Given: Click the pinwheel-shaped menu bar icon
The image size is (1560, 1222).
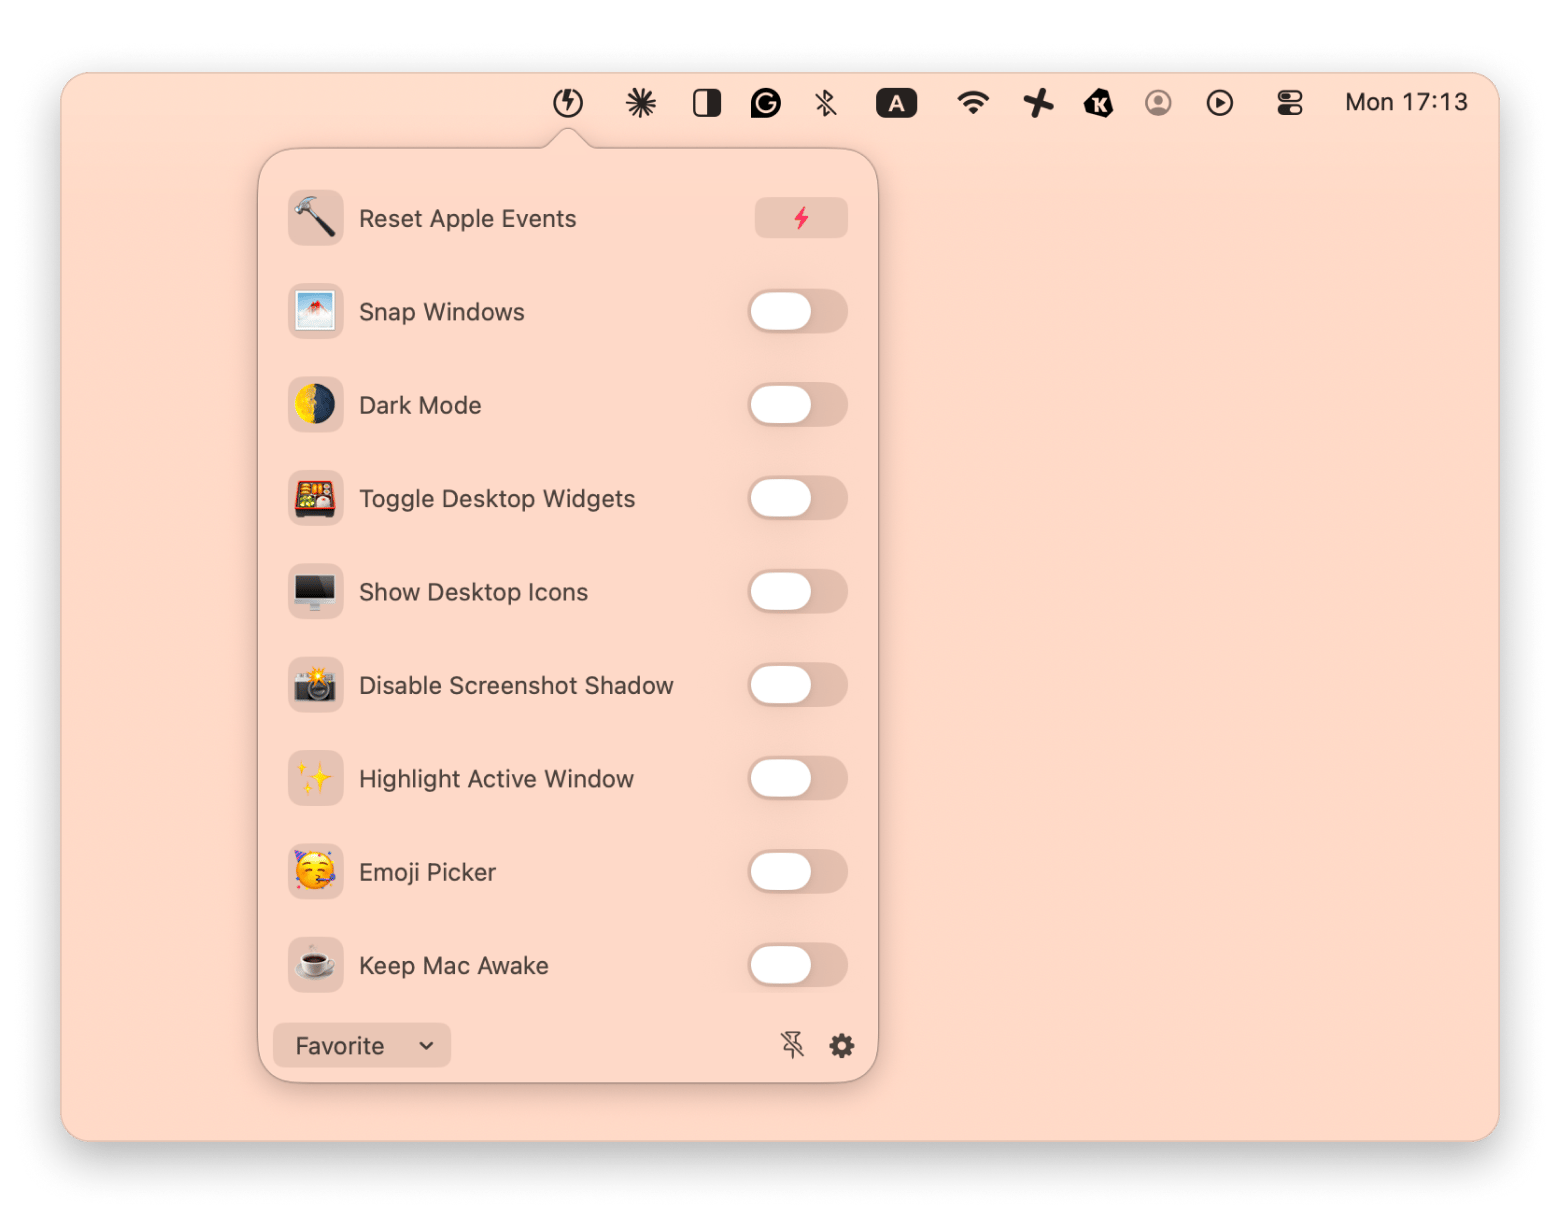Looking at the screenshot, I should point(1038,102).
